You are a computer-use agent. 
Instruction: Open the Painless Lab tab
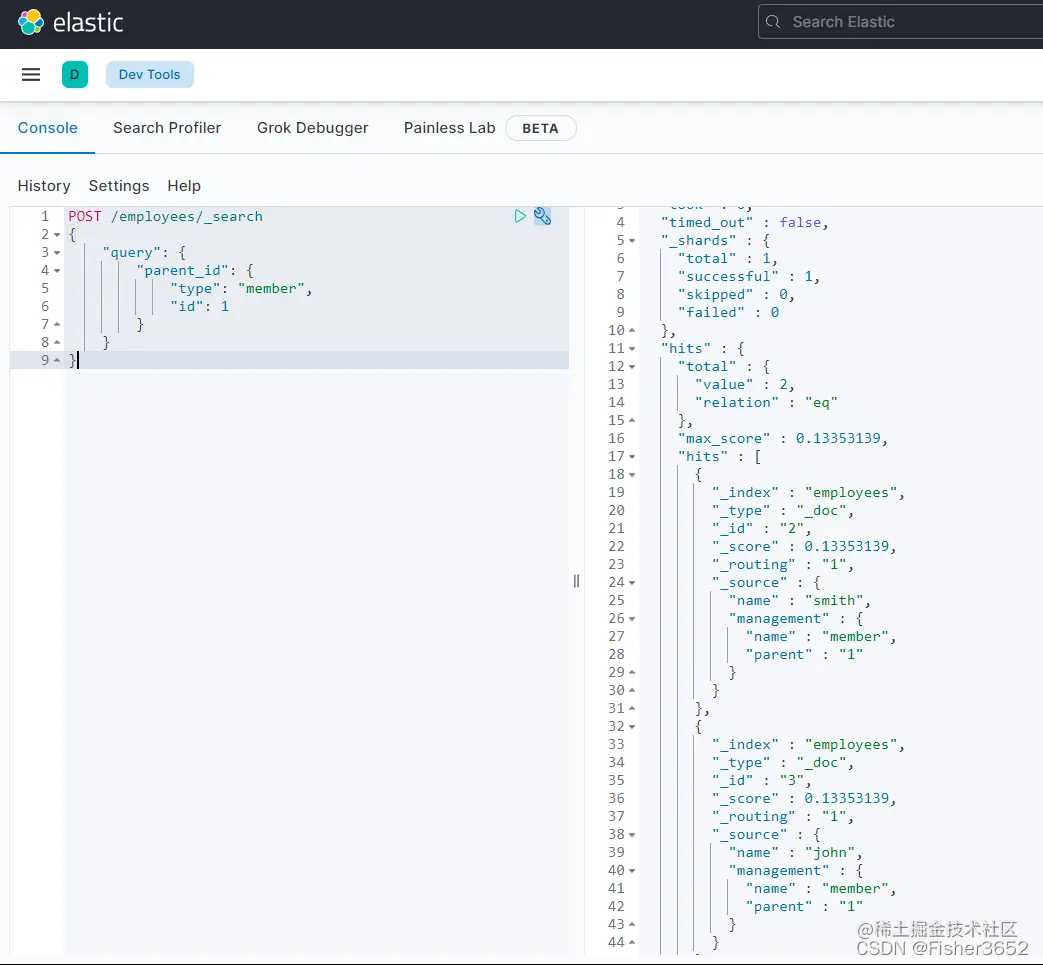(x=450, y=128)
